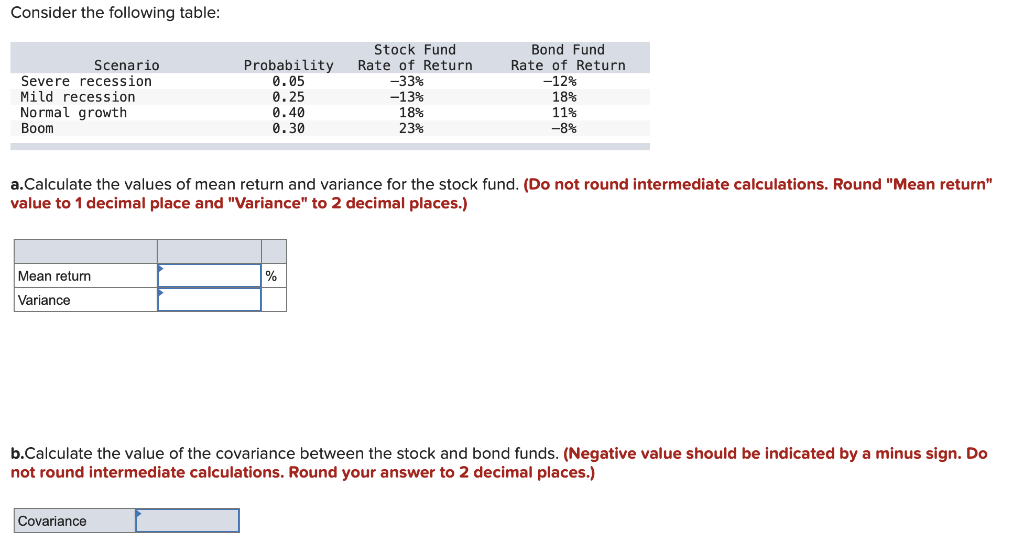Click the Probability column header
This screenshot has width=1024, height=554.
(x=288, y=65)
